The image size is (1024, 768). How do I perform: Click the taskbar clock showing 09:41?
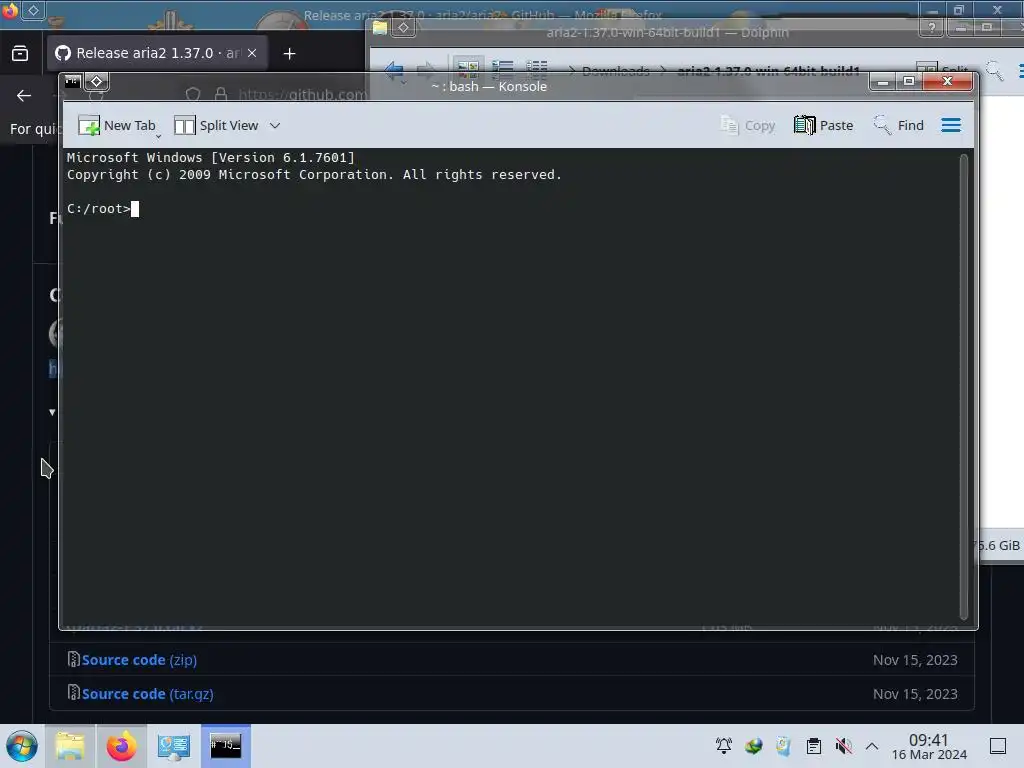pyautogui.click(x=929, y=746)
